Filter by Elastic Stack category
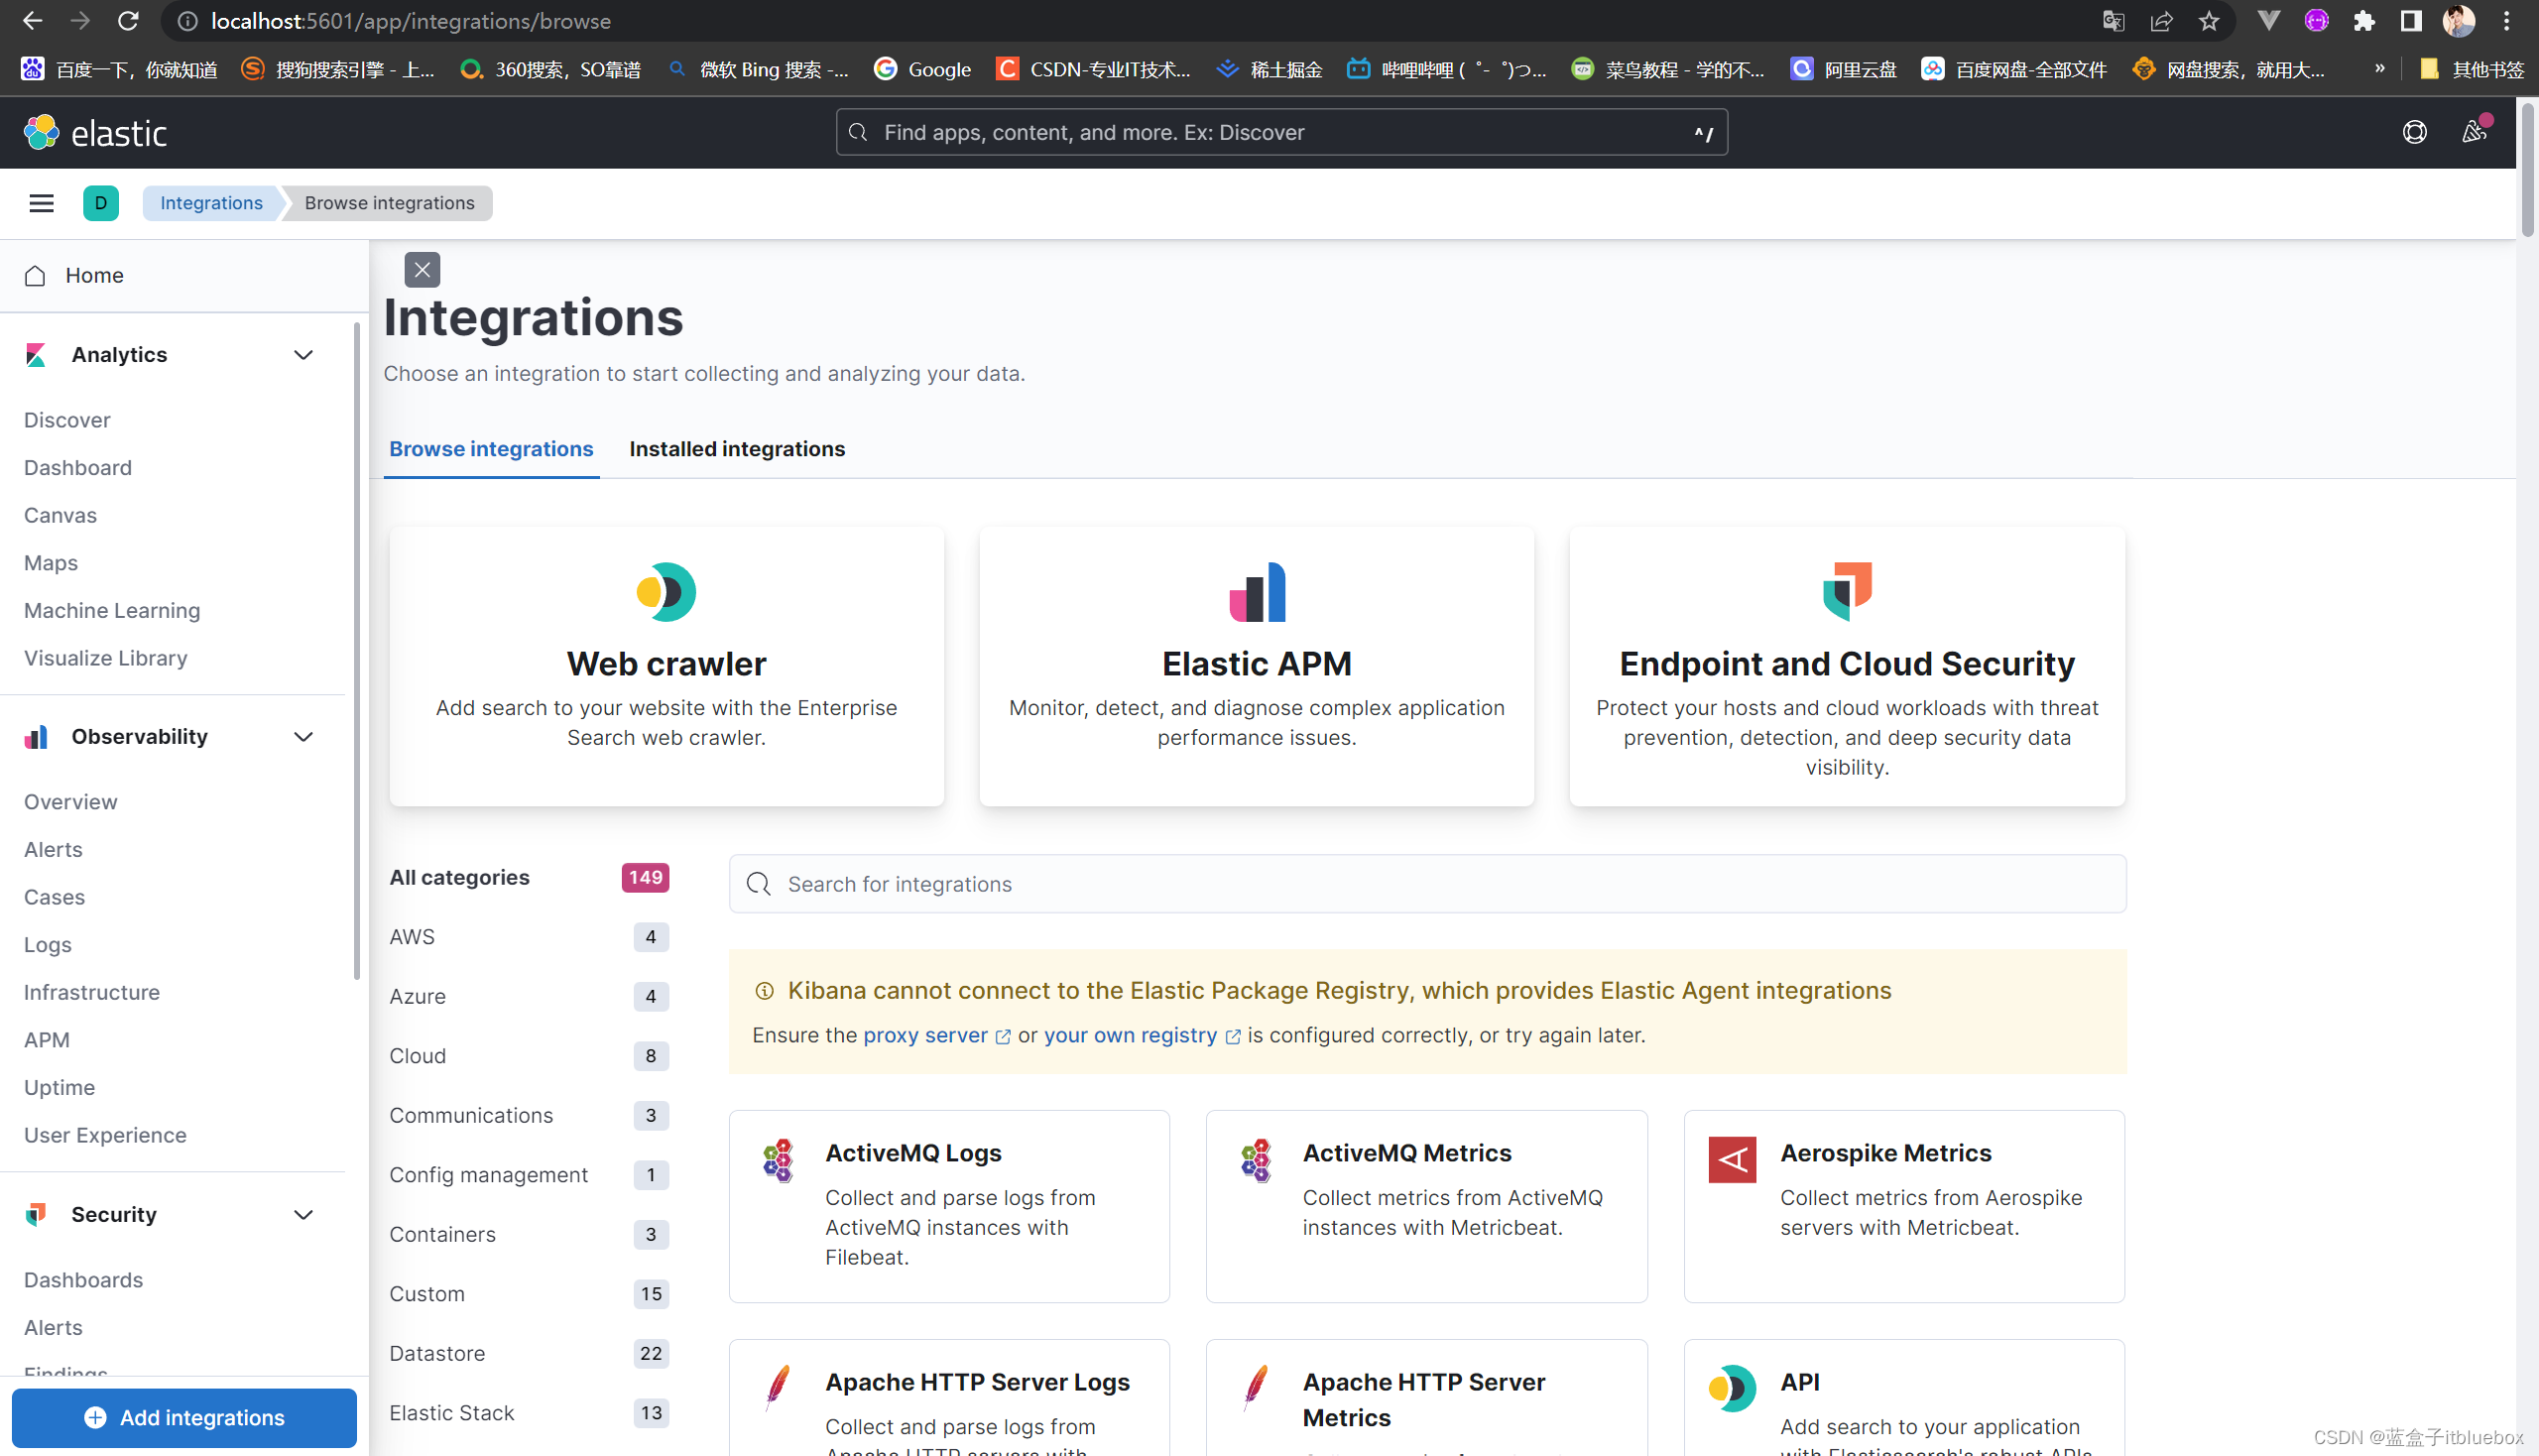 point(528,1413)
